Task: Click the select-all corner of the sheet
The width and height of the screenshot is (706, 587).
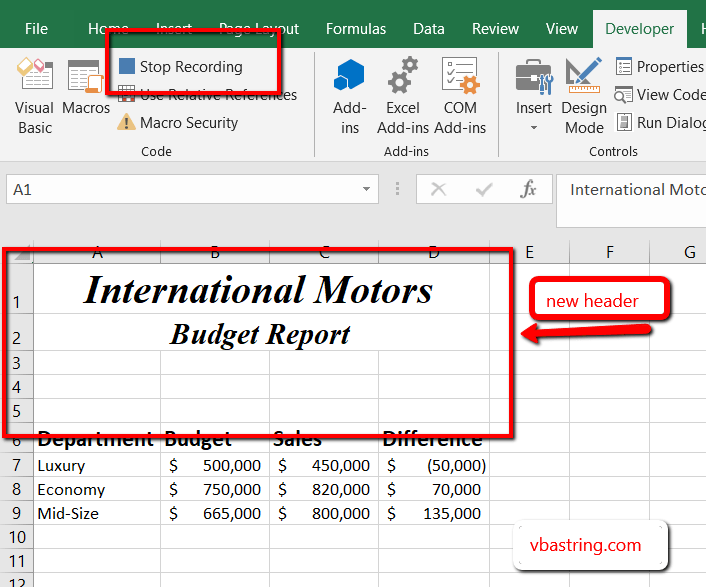Action: [18, 253]
